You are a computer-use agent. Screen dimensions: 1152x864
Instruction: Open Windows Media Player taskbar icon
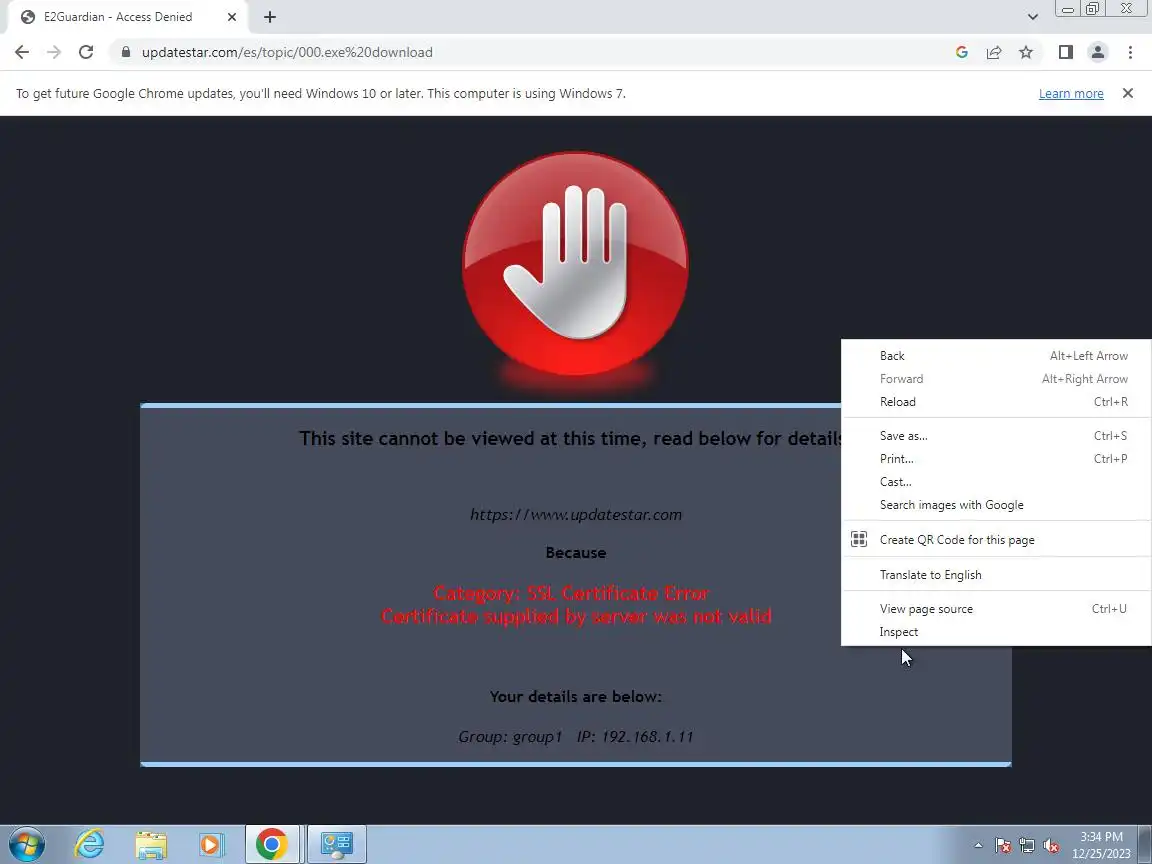pos(211,844)
